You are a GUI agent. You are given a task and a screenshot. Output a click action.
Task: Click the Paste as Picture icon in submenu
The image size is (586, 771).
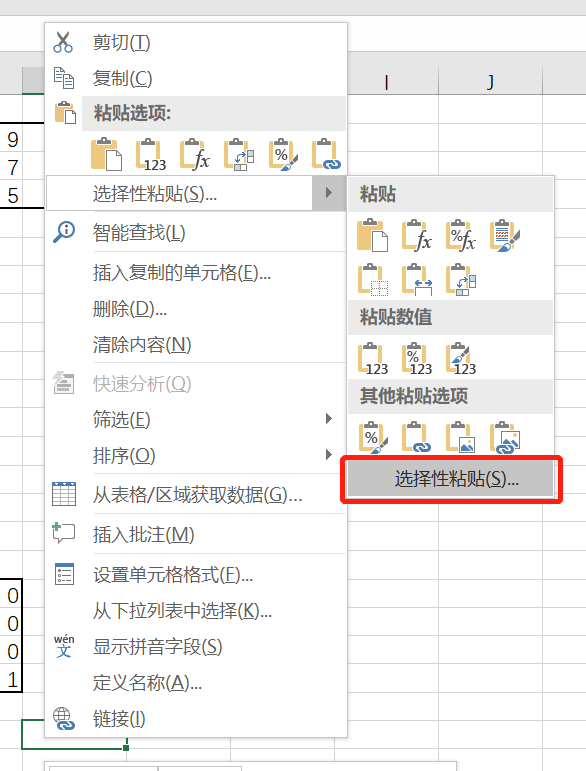coord(461,437)
